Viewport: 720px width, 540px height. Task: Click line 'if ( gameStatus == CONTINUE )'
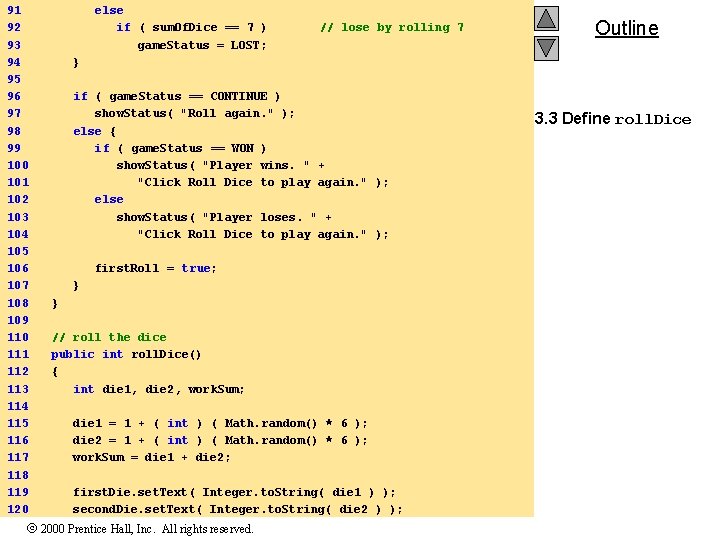[x=176, y=96]
